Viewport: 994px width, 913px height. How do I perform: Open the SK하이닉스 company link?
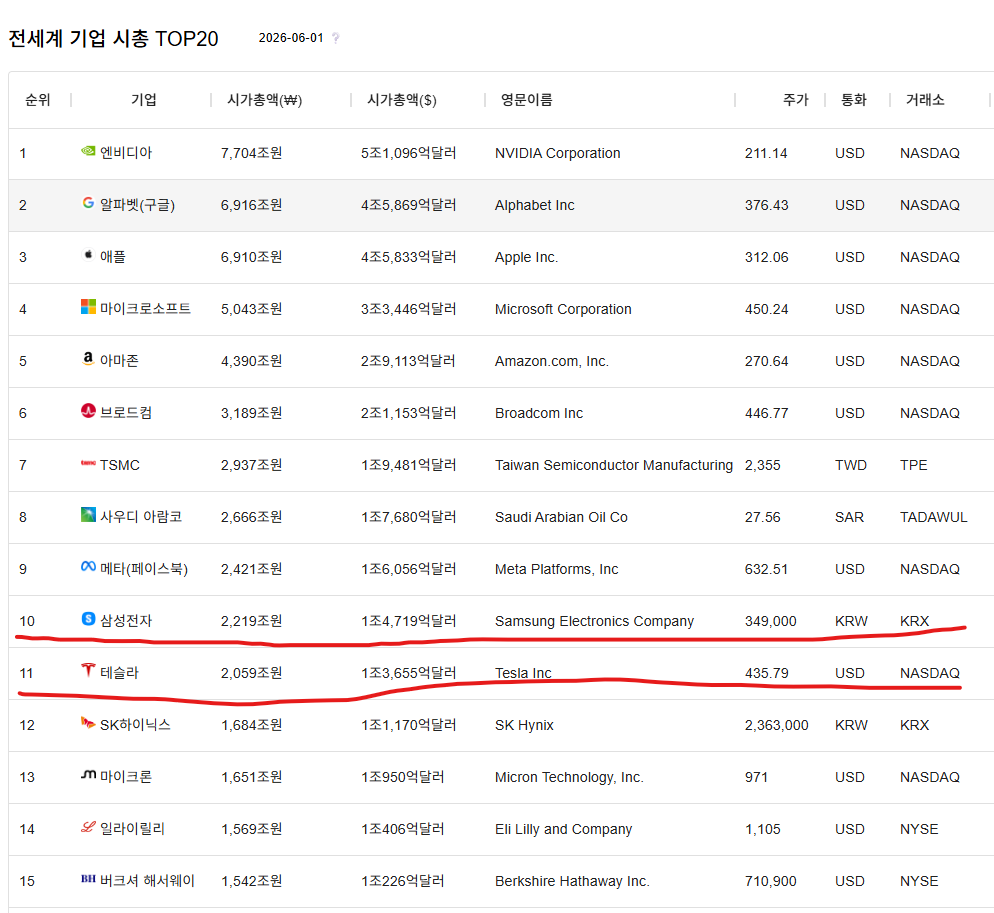pos(136,724)
